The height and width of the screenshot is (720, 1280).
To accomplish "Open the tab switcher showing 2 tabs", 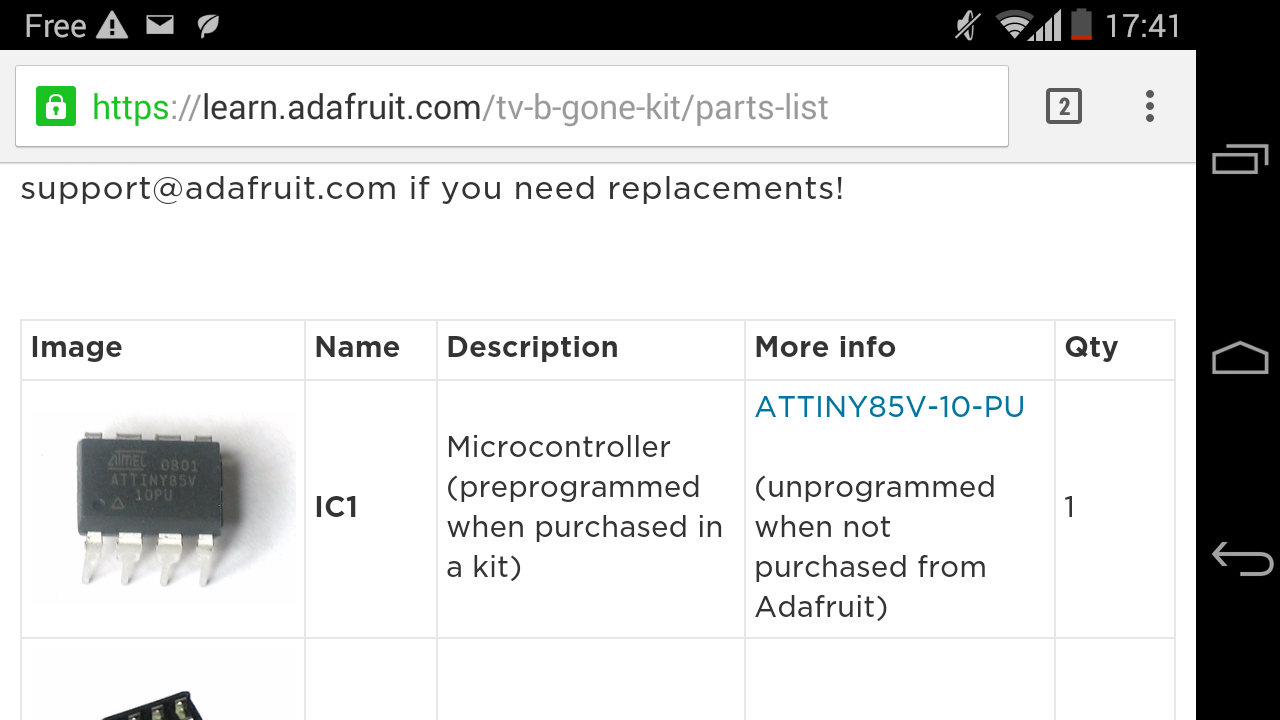I will click(x=1064, y=106).
